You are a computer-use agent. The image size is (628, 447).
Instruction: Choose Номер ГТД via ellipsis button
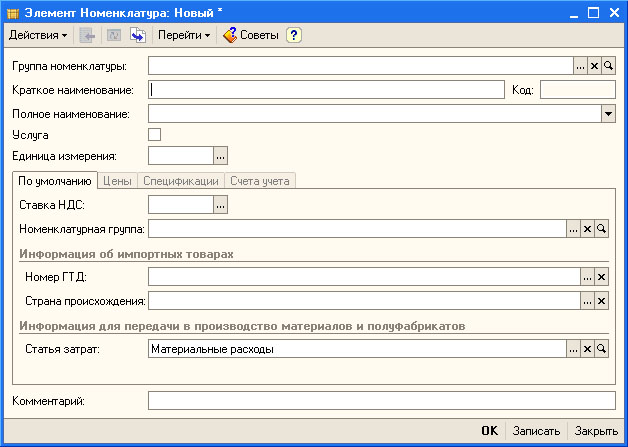pos(587,277)
